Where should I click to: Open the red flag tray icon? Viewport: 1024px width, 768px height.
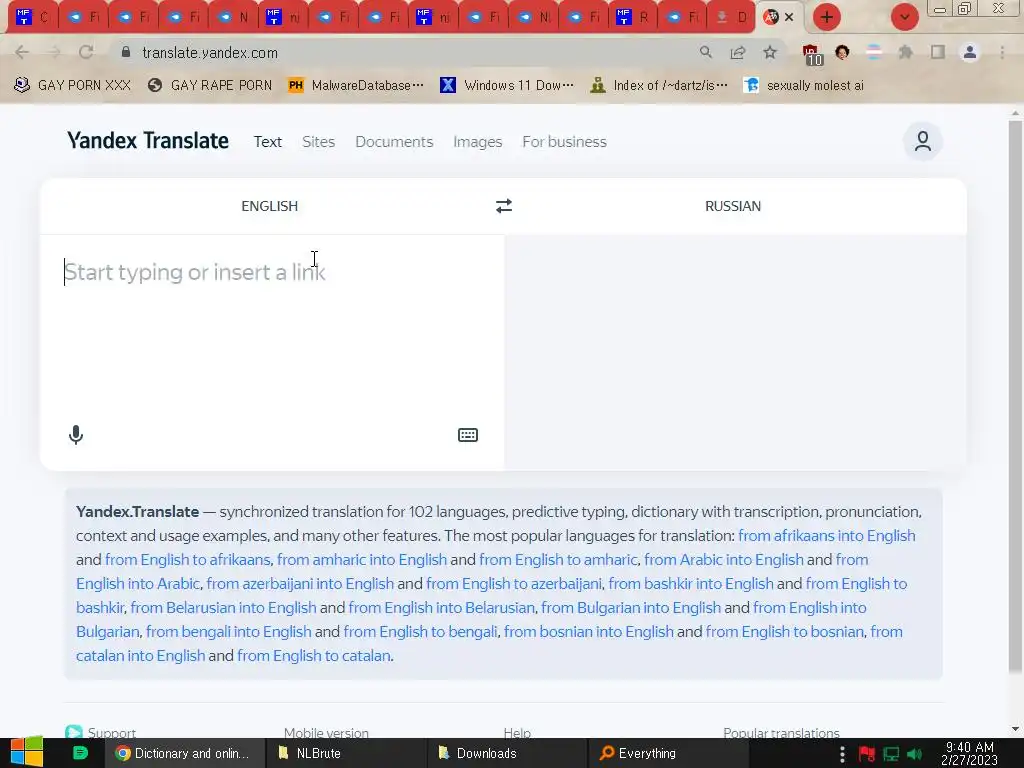[867, 754]
